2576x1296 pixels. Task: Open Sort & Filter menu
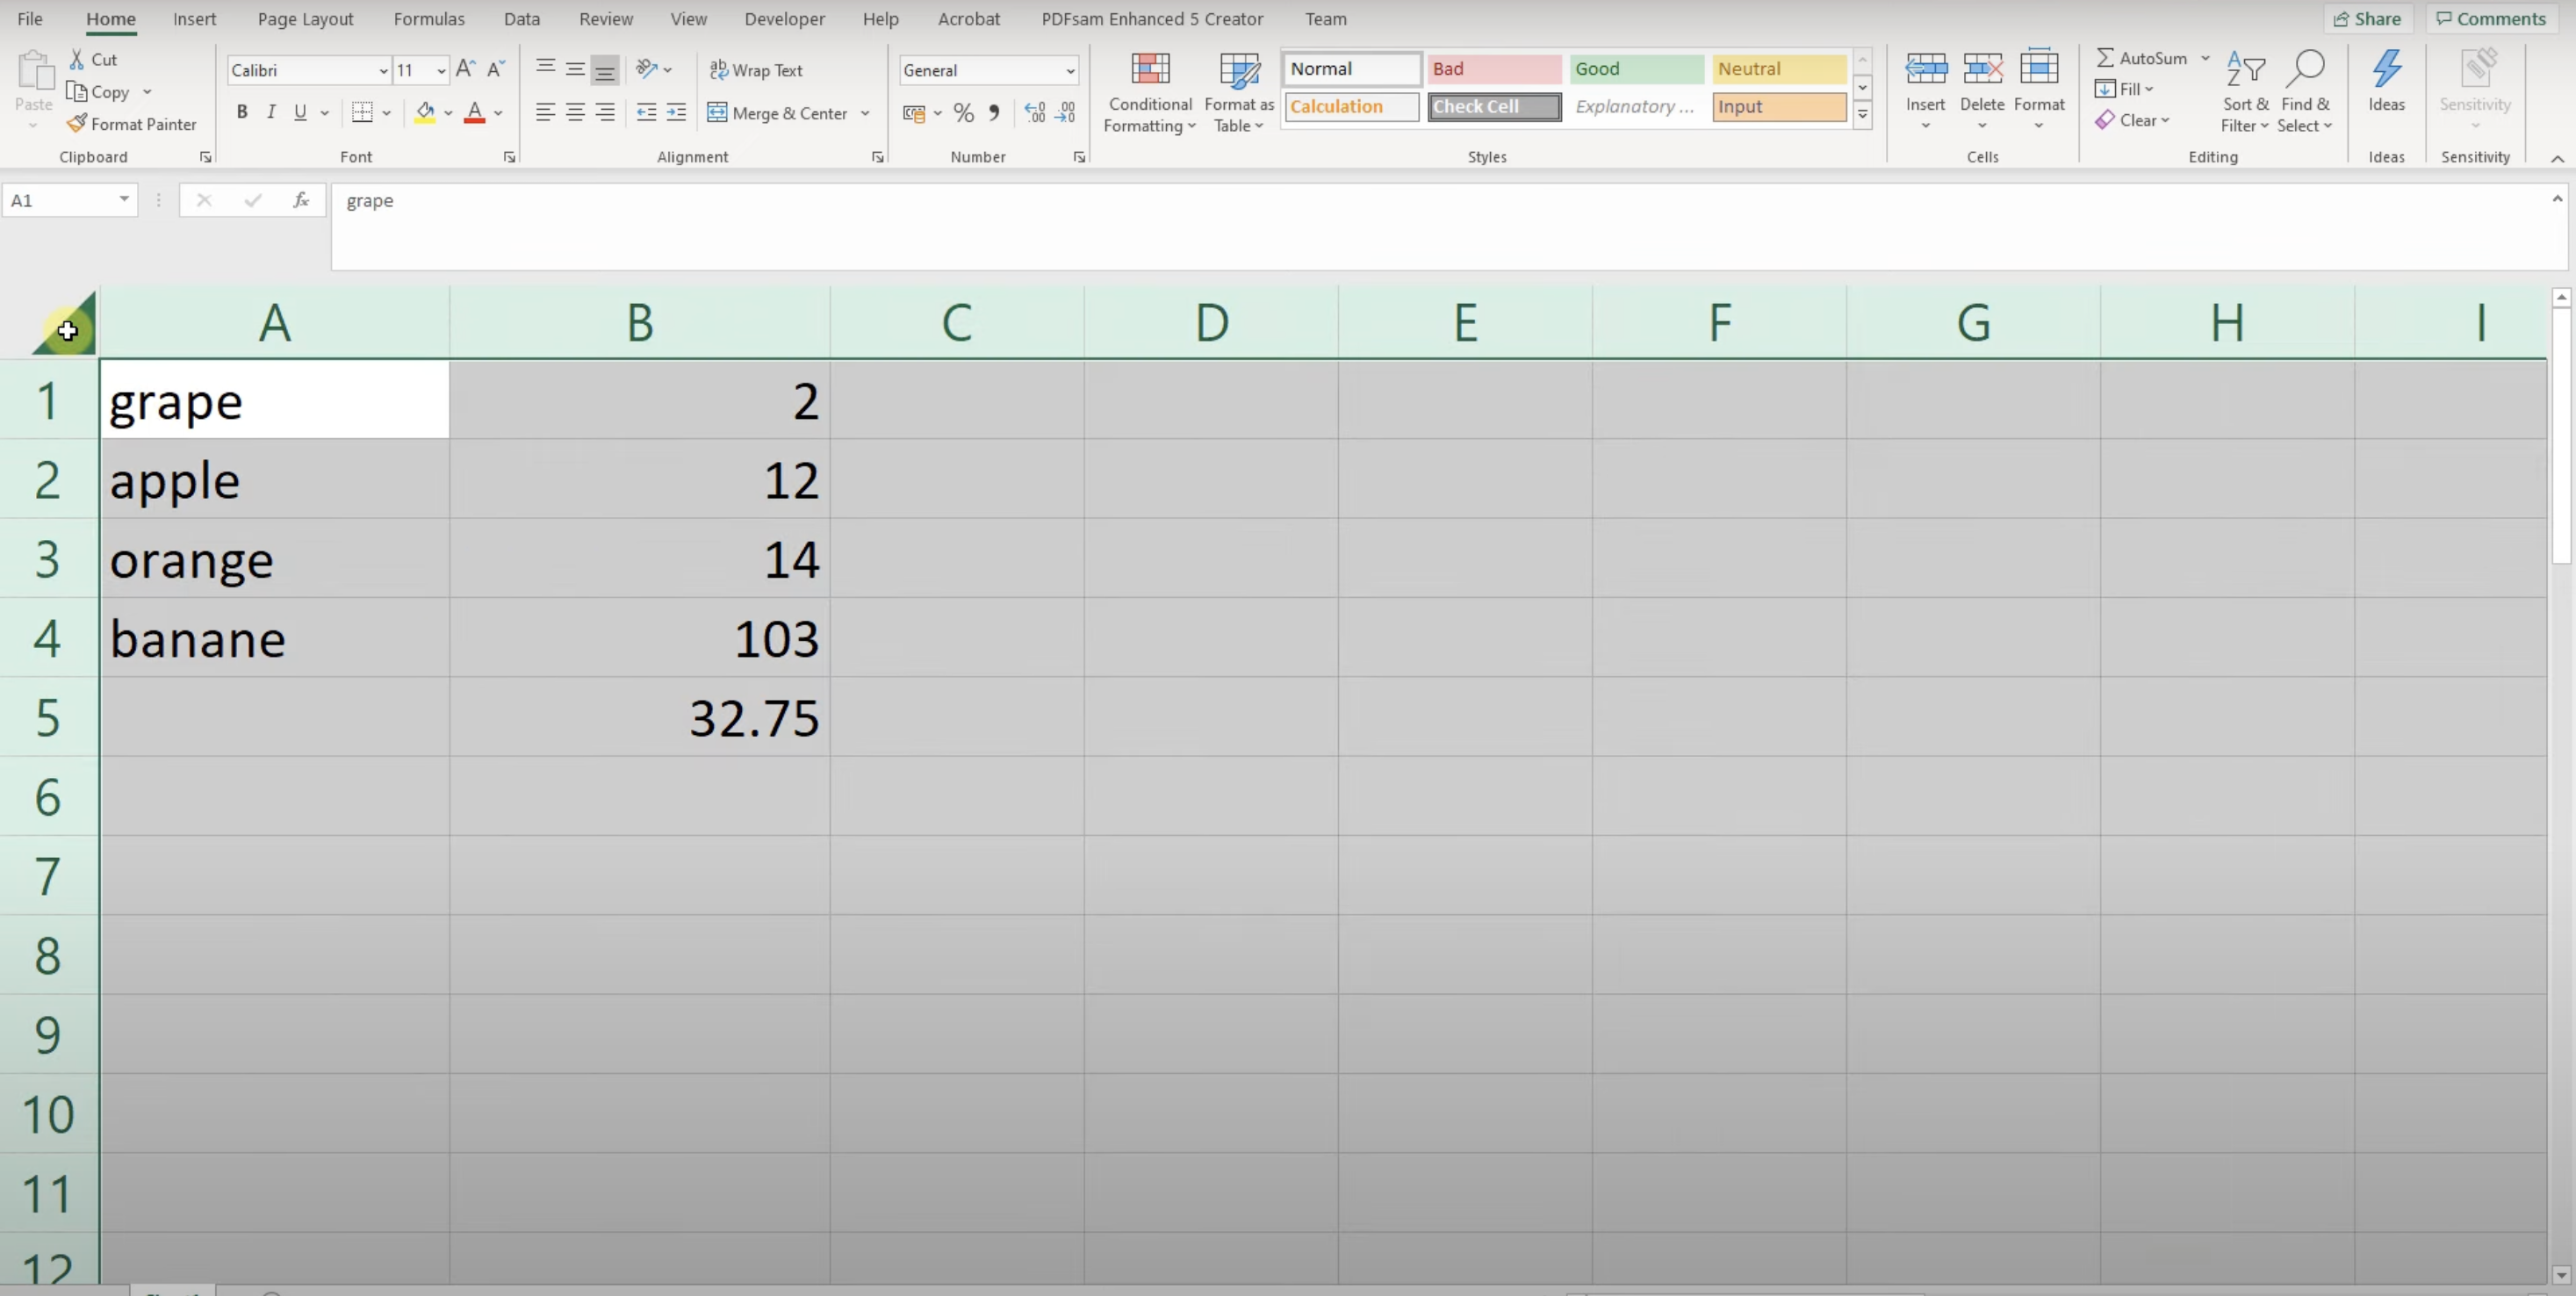[2245, 92]
